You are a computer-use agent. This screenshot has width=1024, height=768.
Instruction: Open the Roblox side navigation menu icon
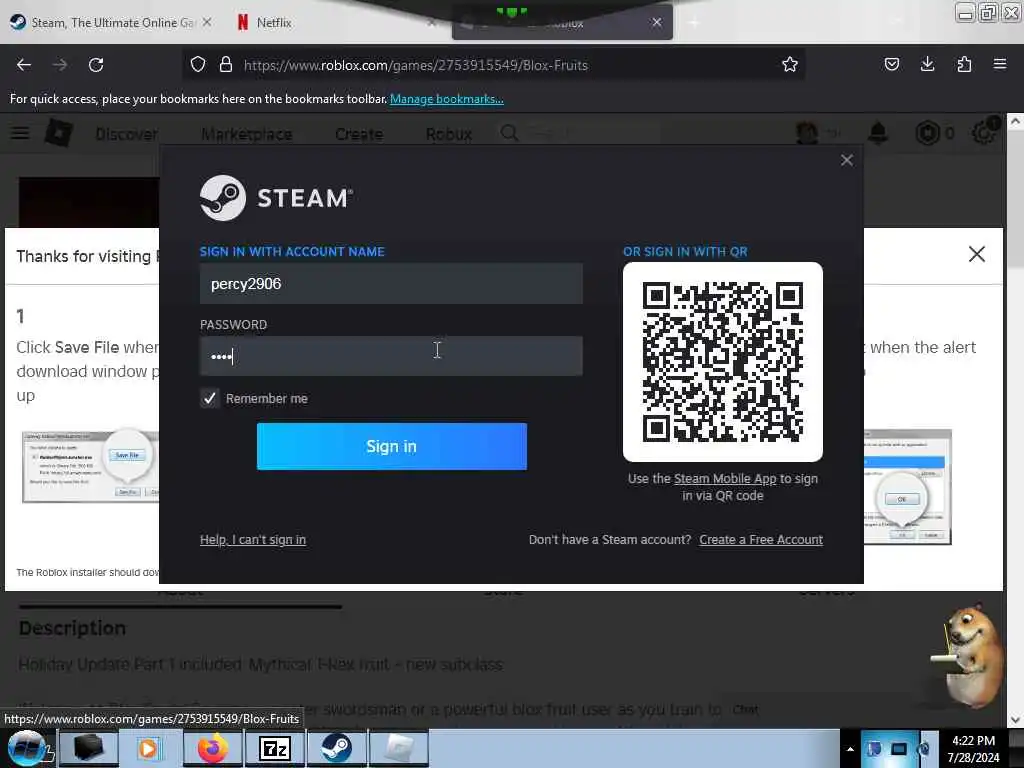(x=20, y=133)
